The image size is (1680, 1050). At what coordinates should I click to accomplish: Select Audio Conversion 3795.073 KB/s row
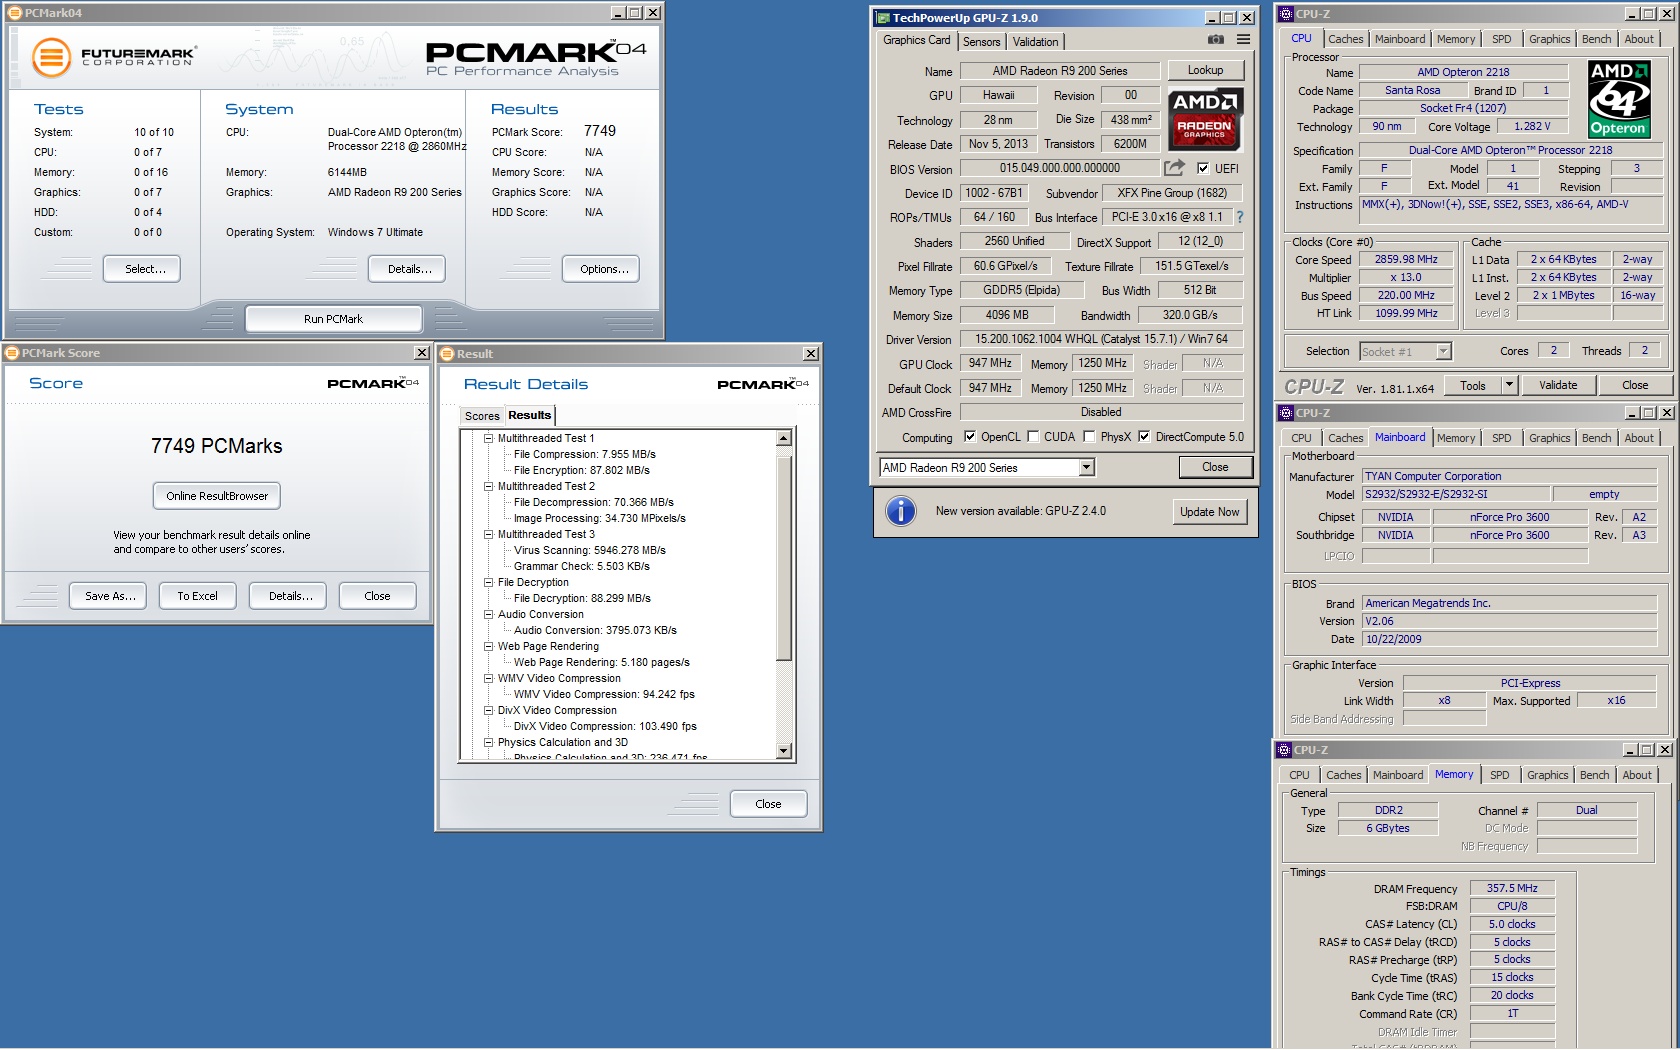[595, 630]
